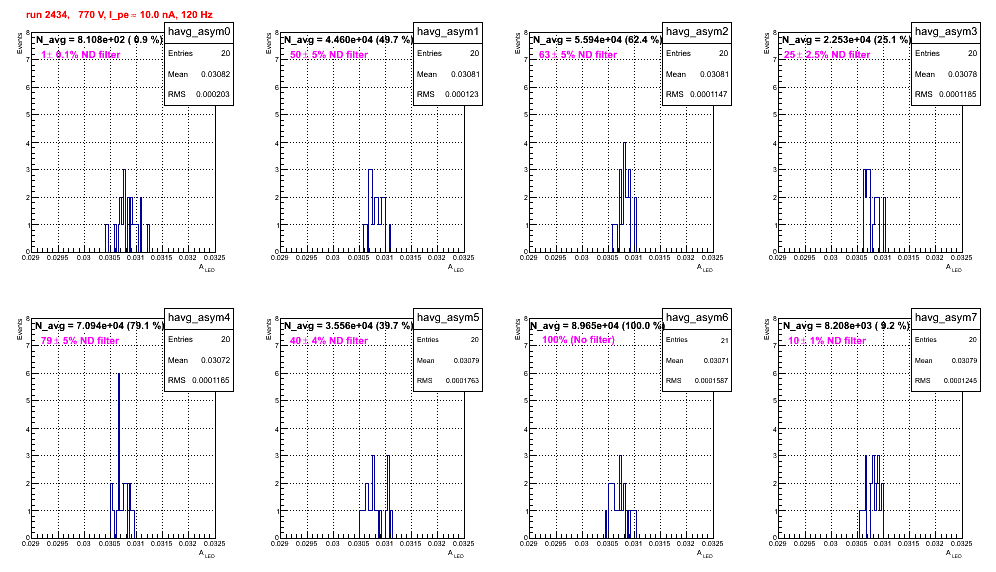
Task: Click the Events y-axis label of havg_asym0 plot
Action: pyautogui.click(x=20, y=43)
